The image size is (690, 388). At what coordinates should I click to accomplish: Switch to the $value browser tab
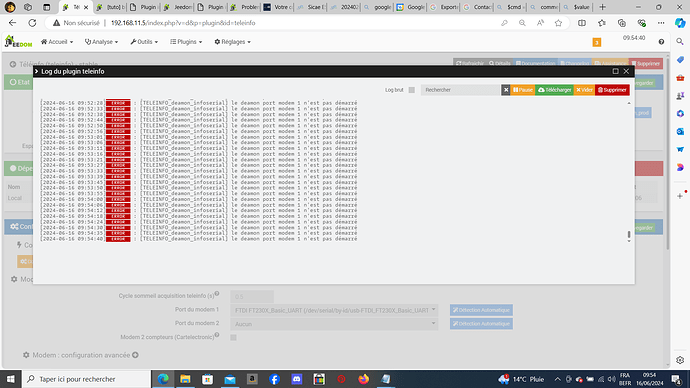coord(577,7)
